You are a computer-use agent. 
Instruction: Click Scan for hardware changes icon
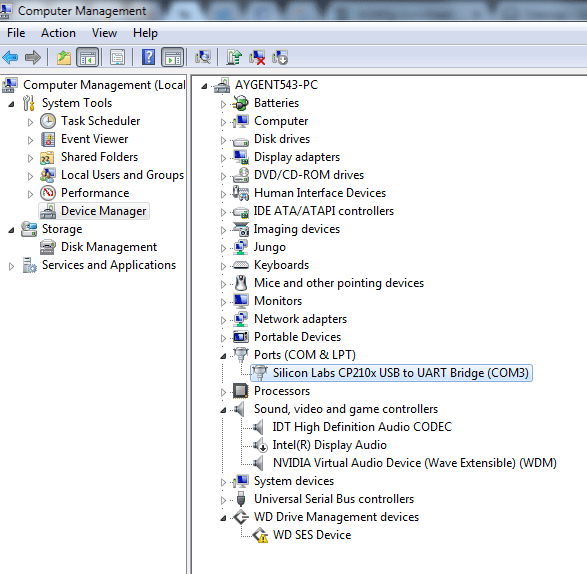click(203, 57)
